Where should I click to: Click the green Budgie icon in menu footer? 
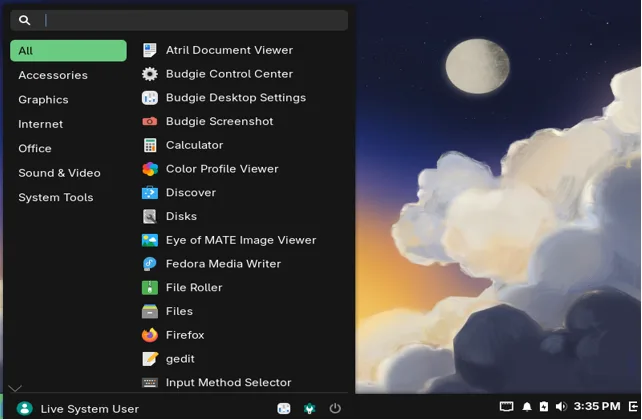310,409
